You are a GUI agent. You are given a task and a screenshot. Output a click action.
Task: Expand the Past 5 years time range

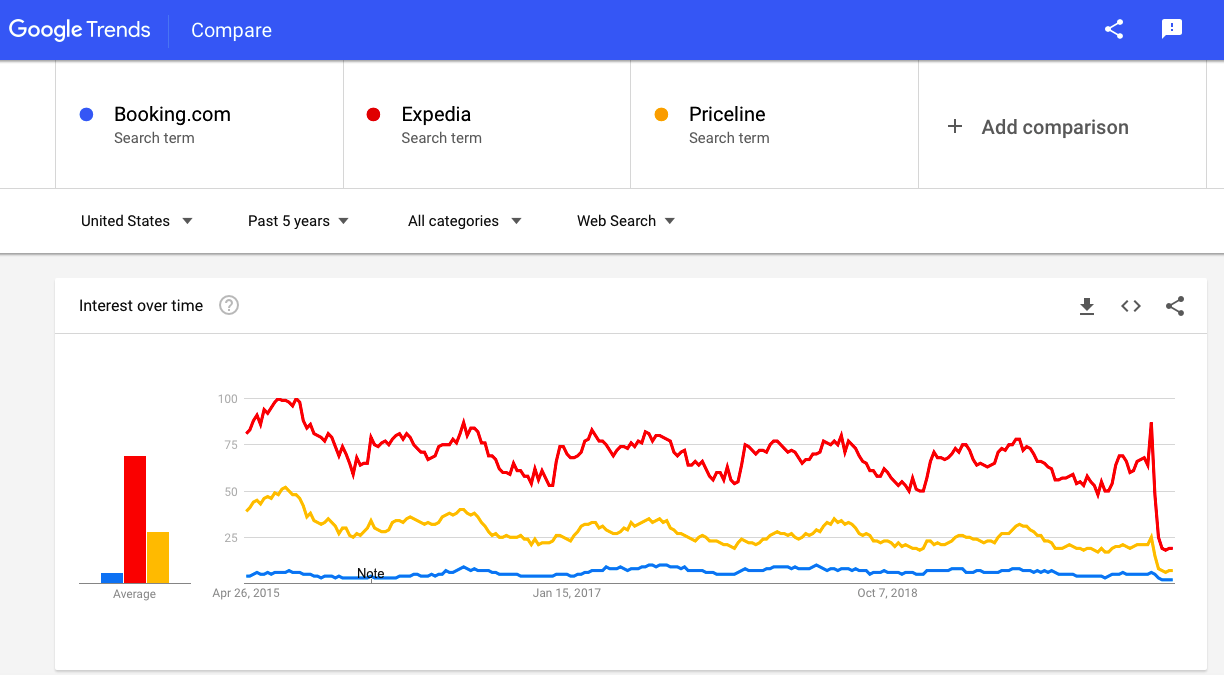point(298,221)
